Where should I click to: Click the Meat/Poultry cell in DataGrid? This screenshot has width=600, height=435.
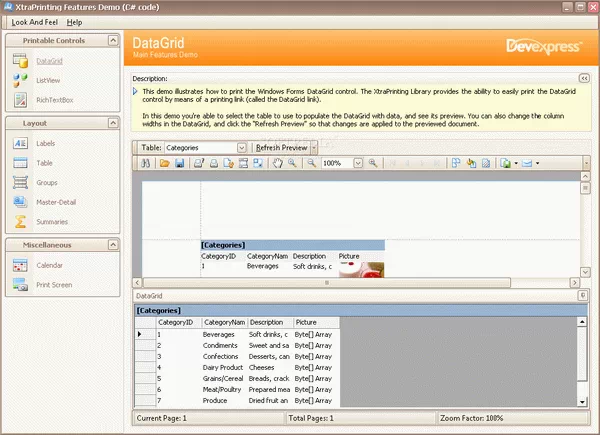pyautogui.click(x=224, y=389)
